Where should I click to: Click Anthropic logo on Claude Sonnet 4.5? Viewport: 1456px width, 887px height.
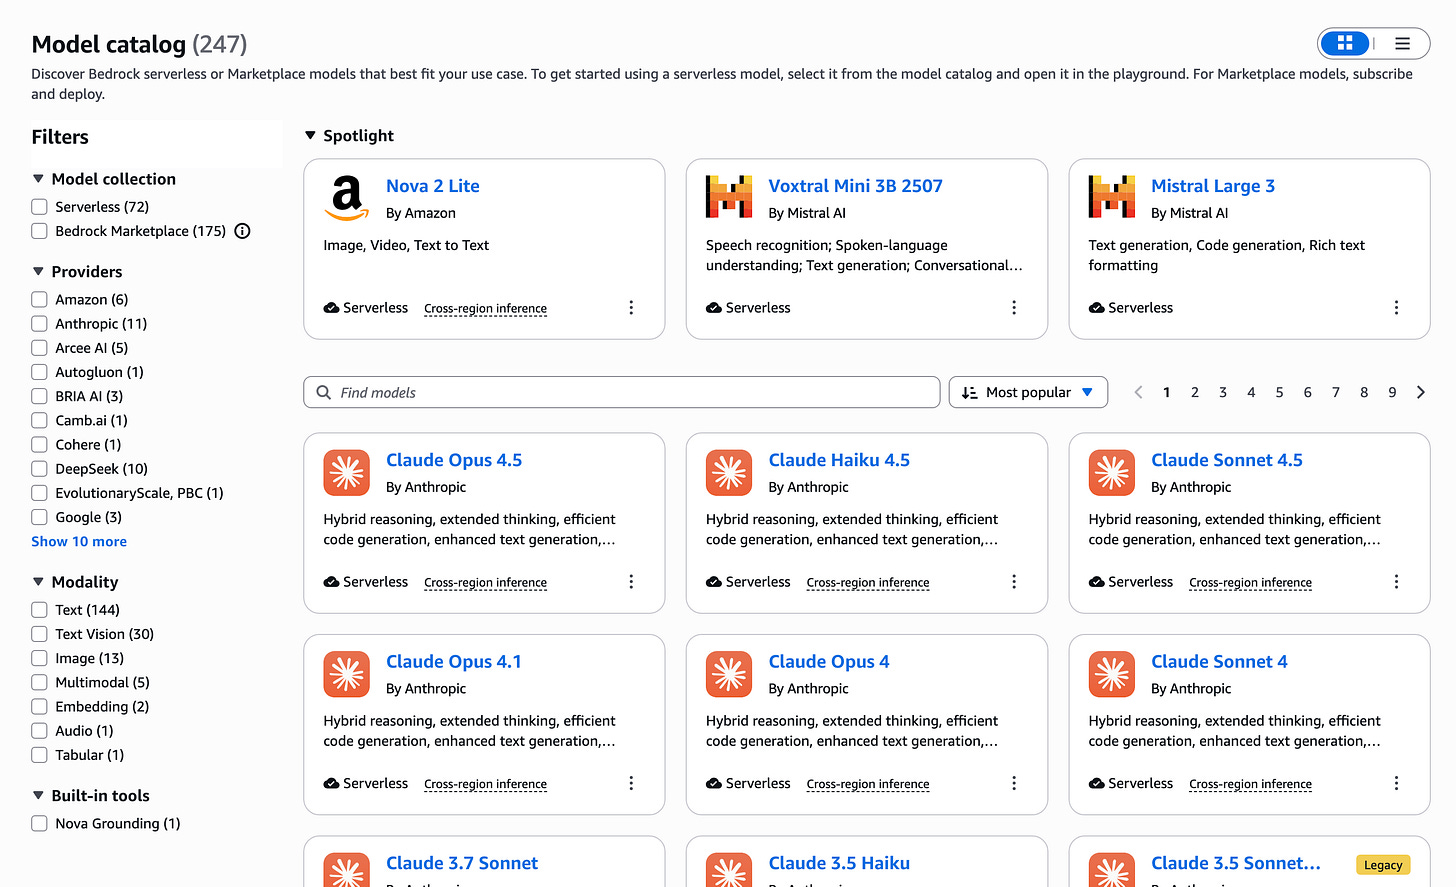point(1112,473)
